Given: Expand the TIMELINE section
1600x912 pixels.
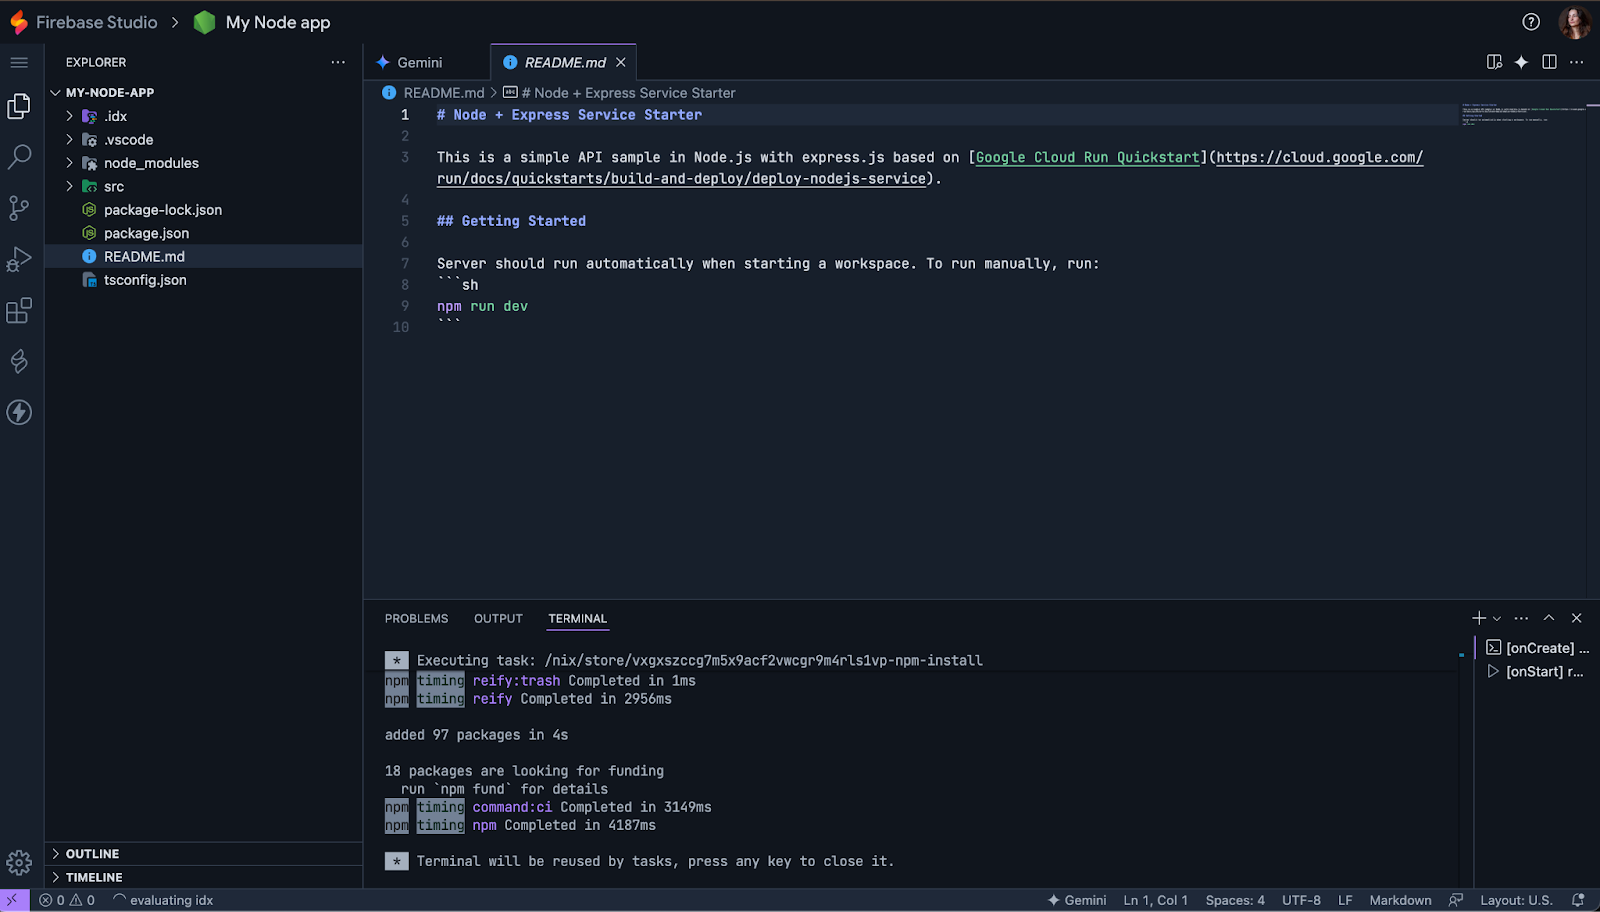Looking at the screenshot, I should coord(203,877).
